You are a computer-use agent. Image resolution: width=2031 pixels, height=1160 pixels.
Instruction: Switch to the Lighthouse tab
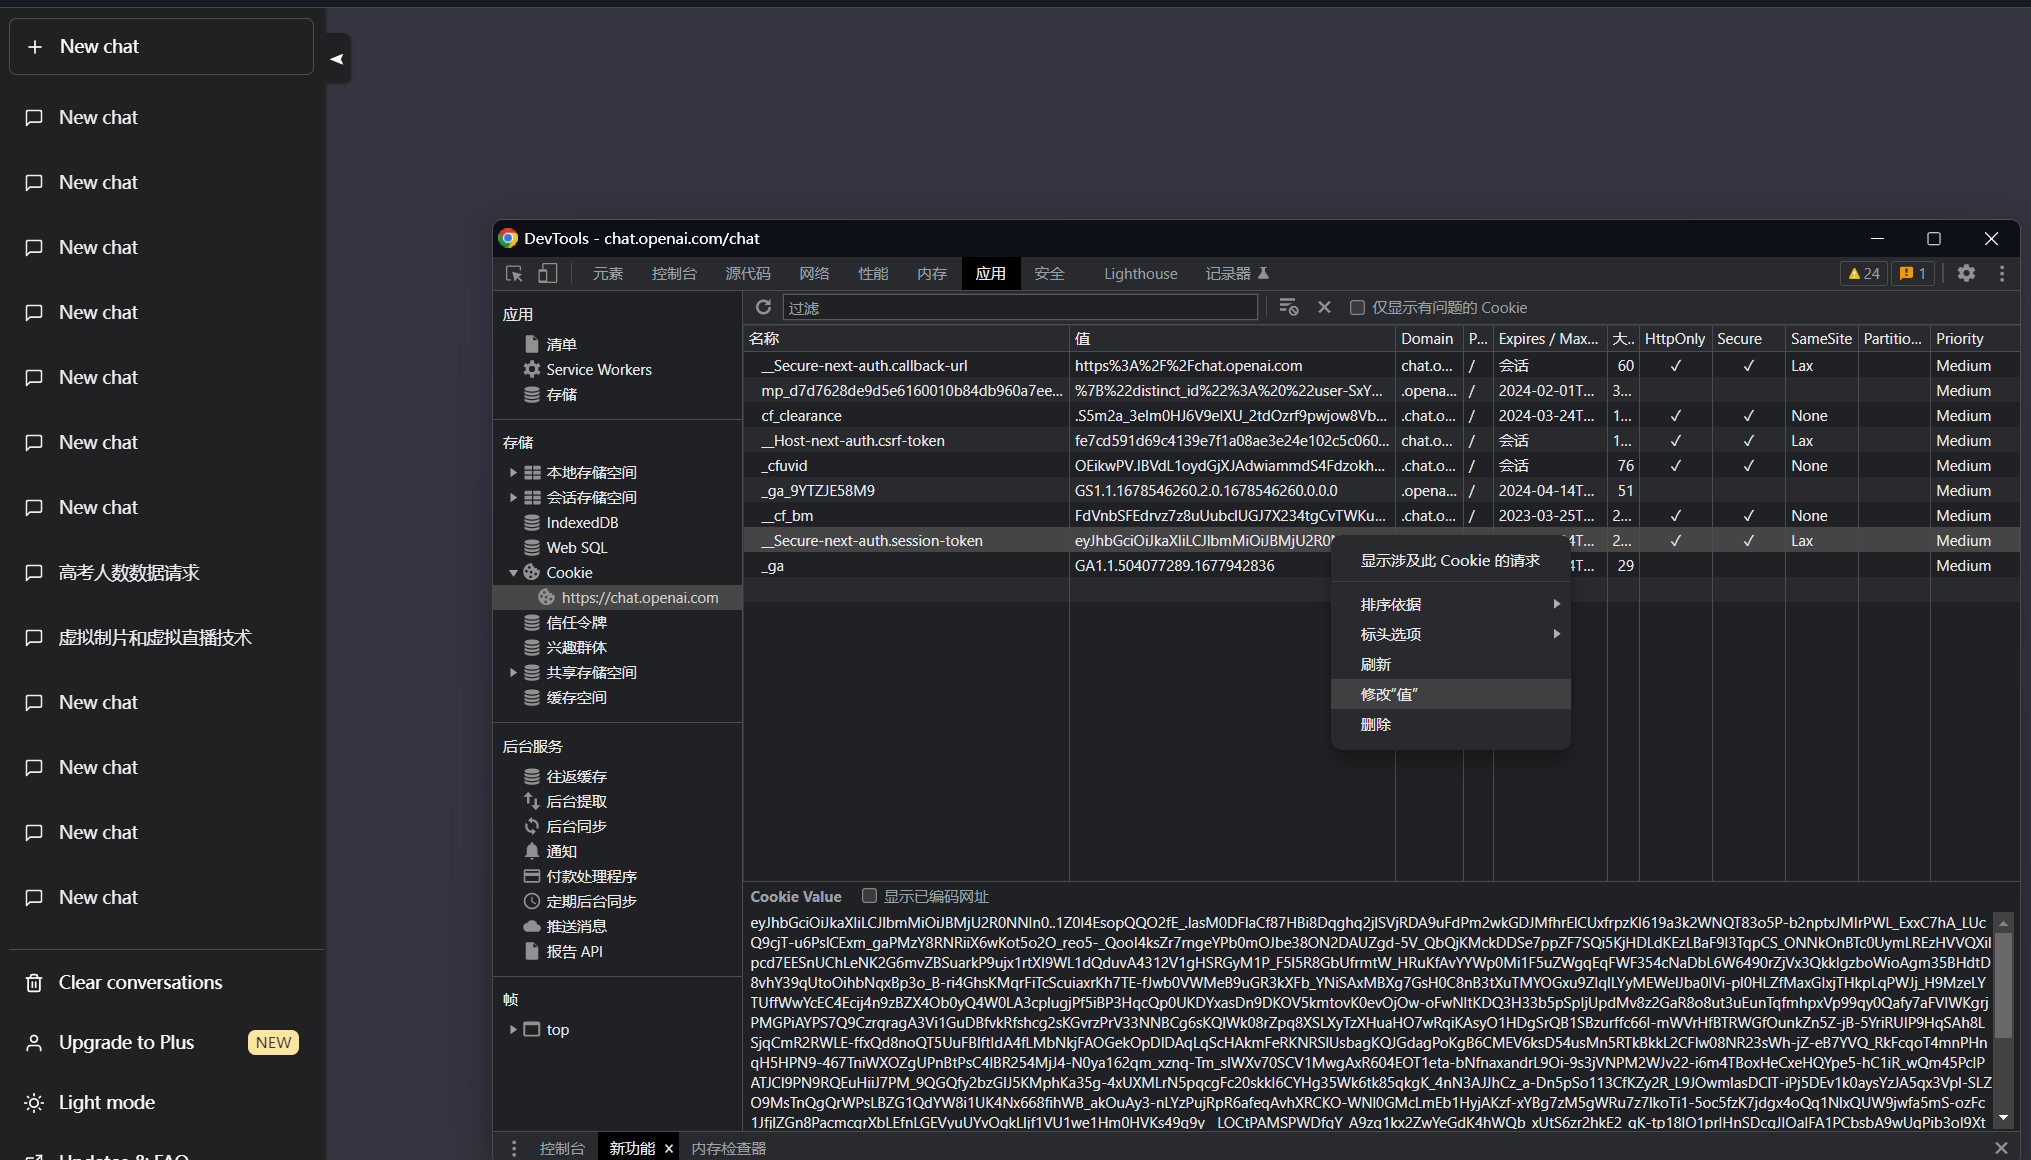pyautogui.click(x=1140, y=274)
